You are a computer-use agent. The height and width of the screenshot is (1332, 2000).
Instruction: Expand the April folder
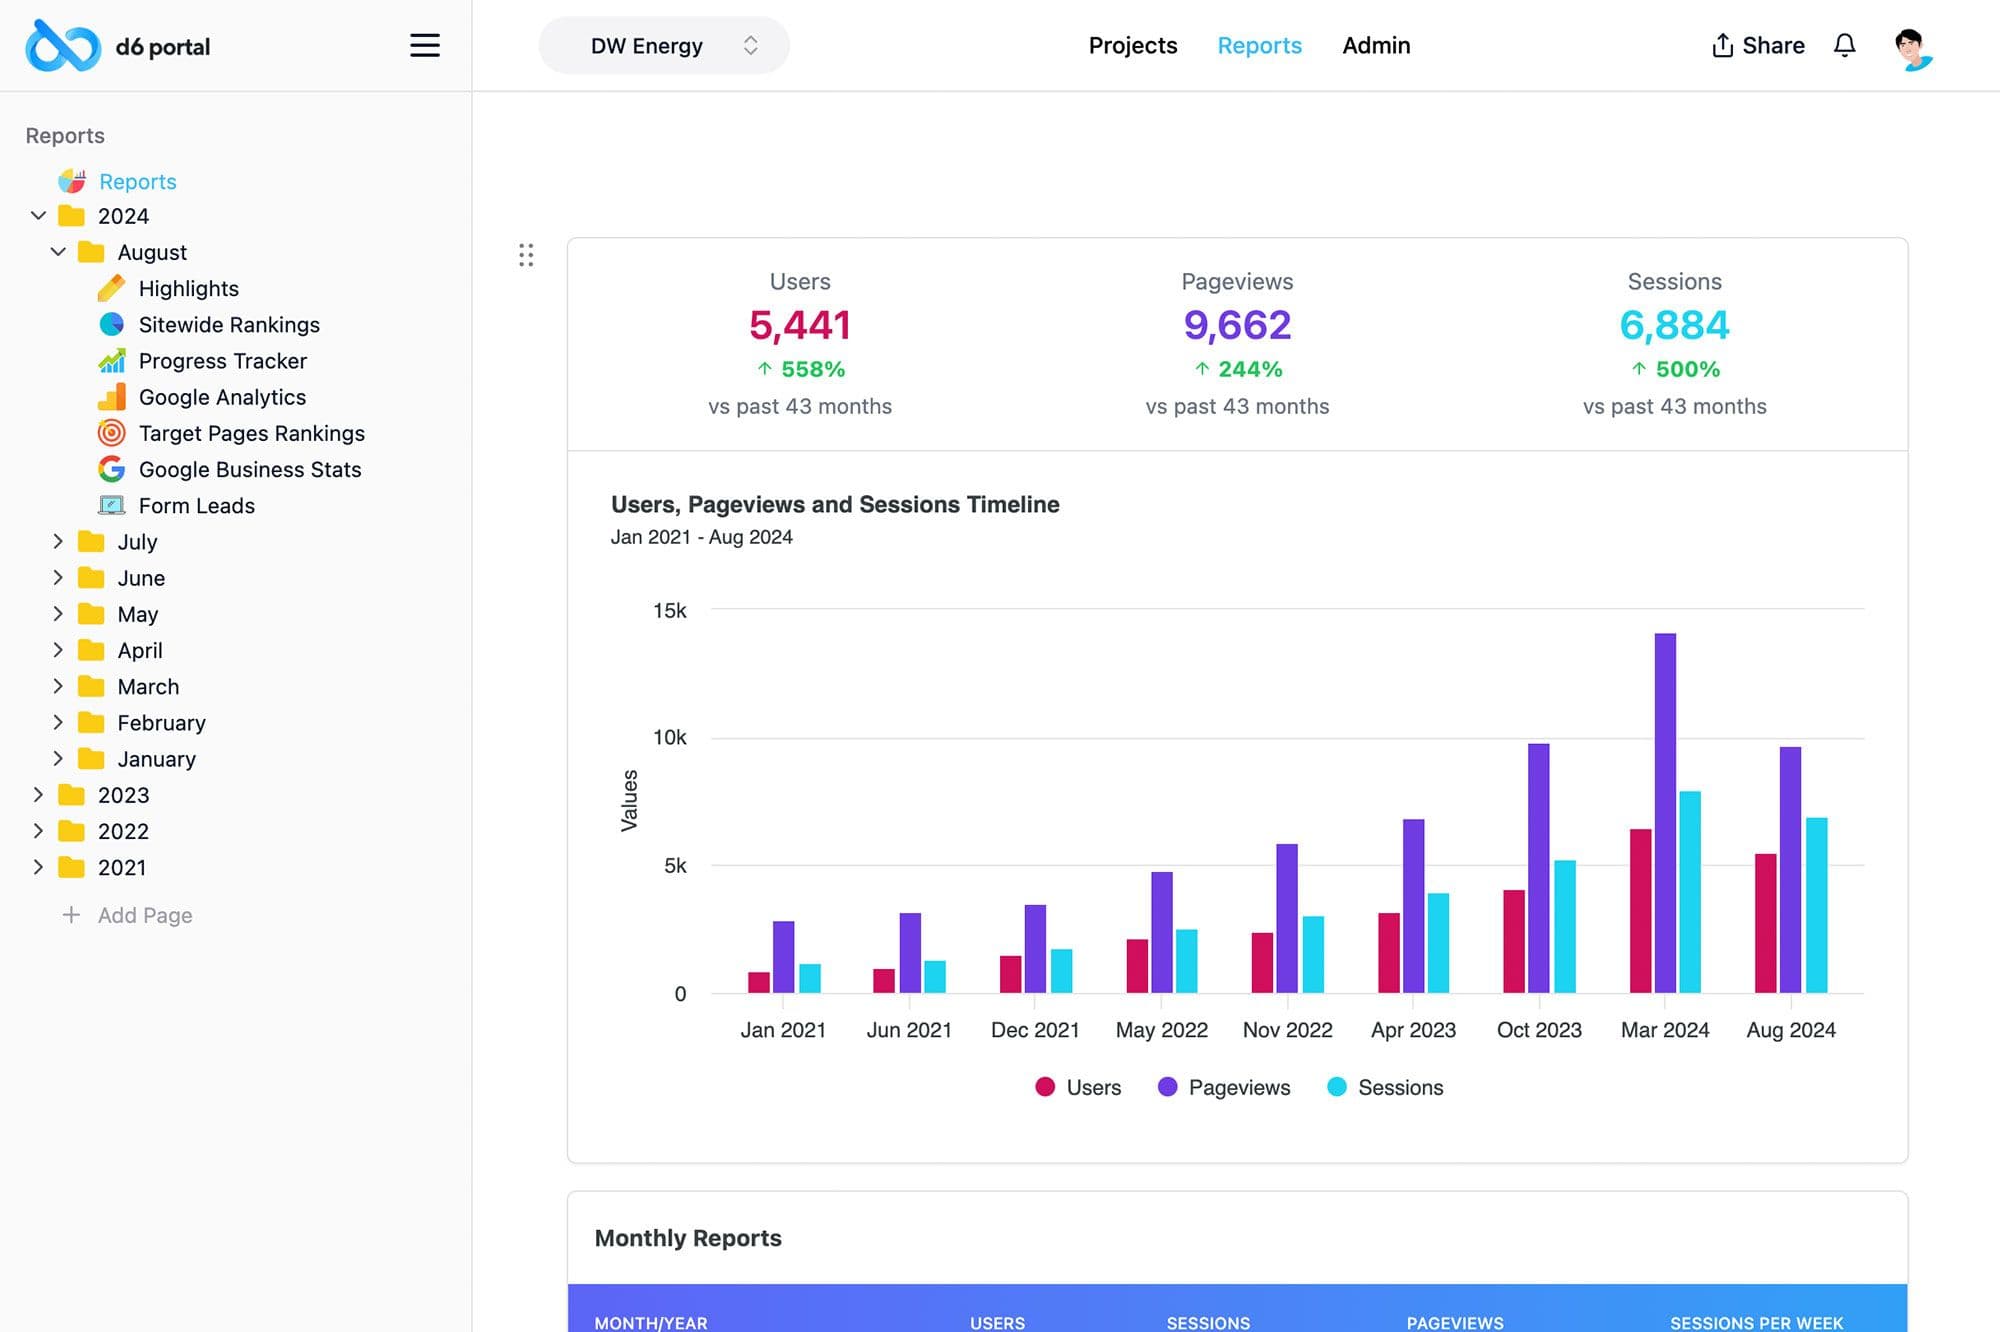coord(58,650)
